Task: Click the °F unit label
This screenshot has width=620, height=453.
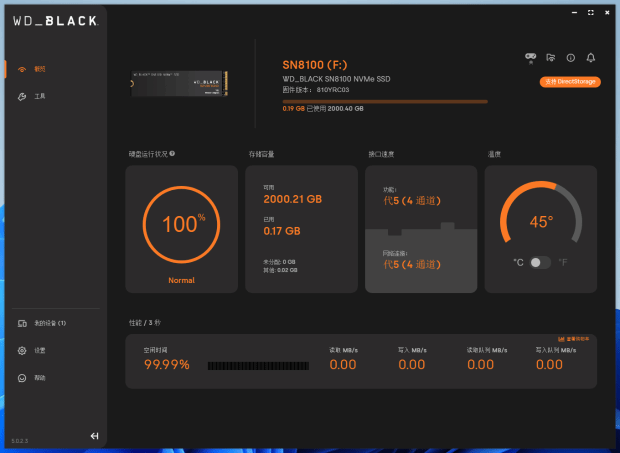Action: click(563, 262)
